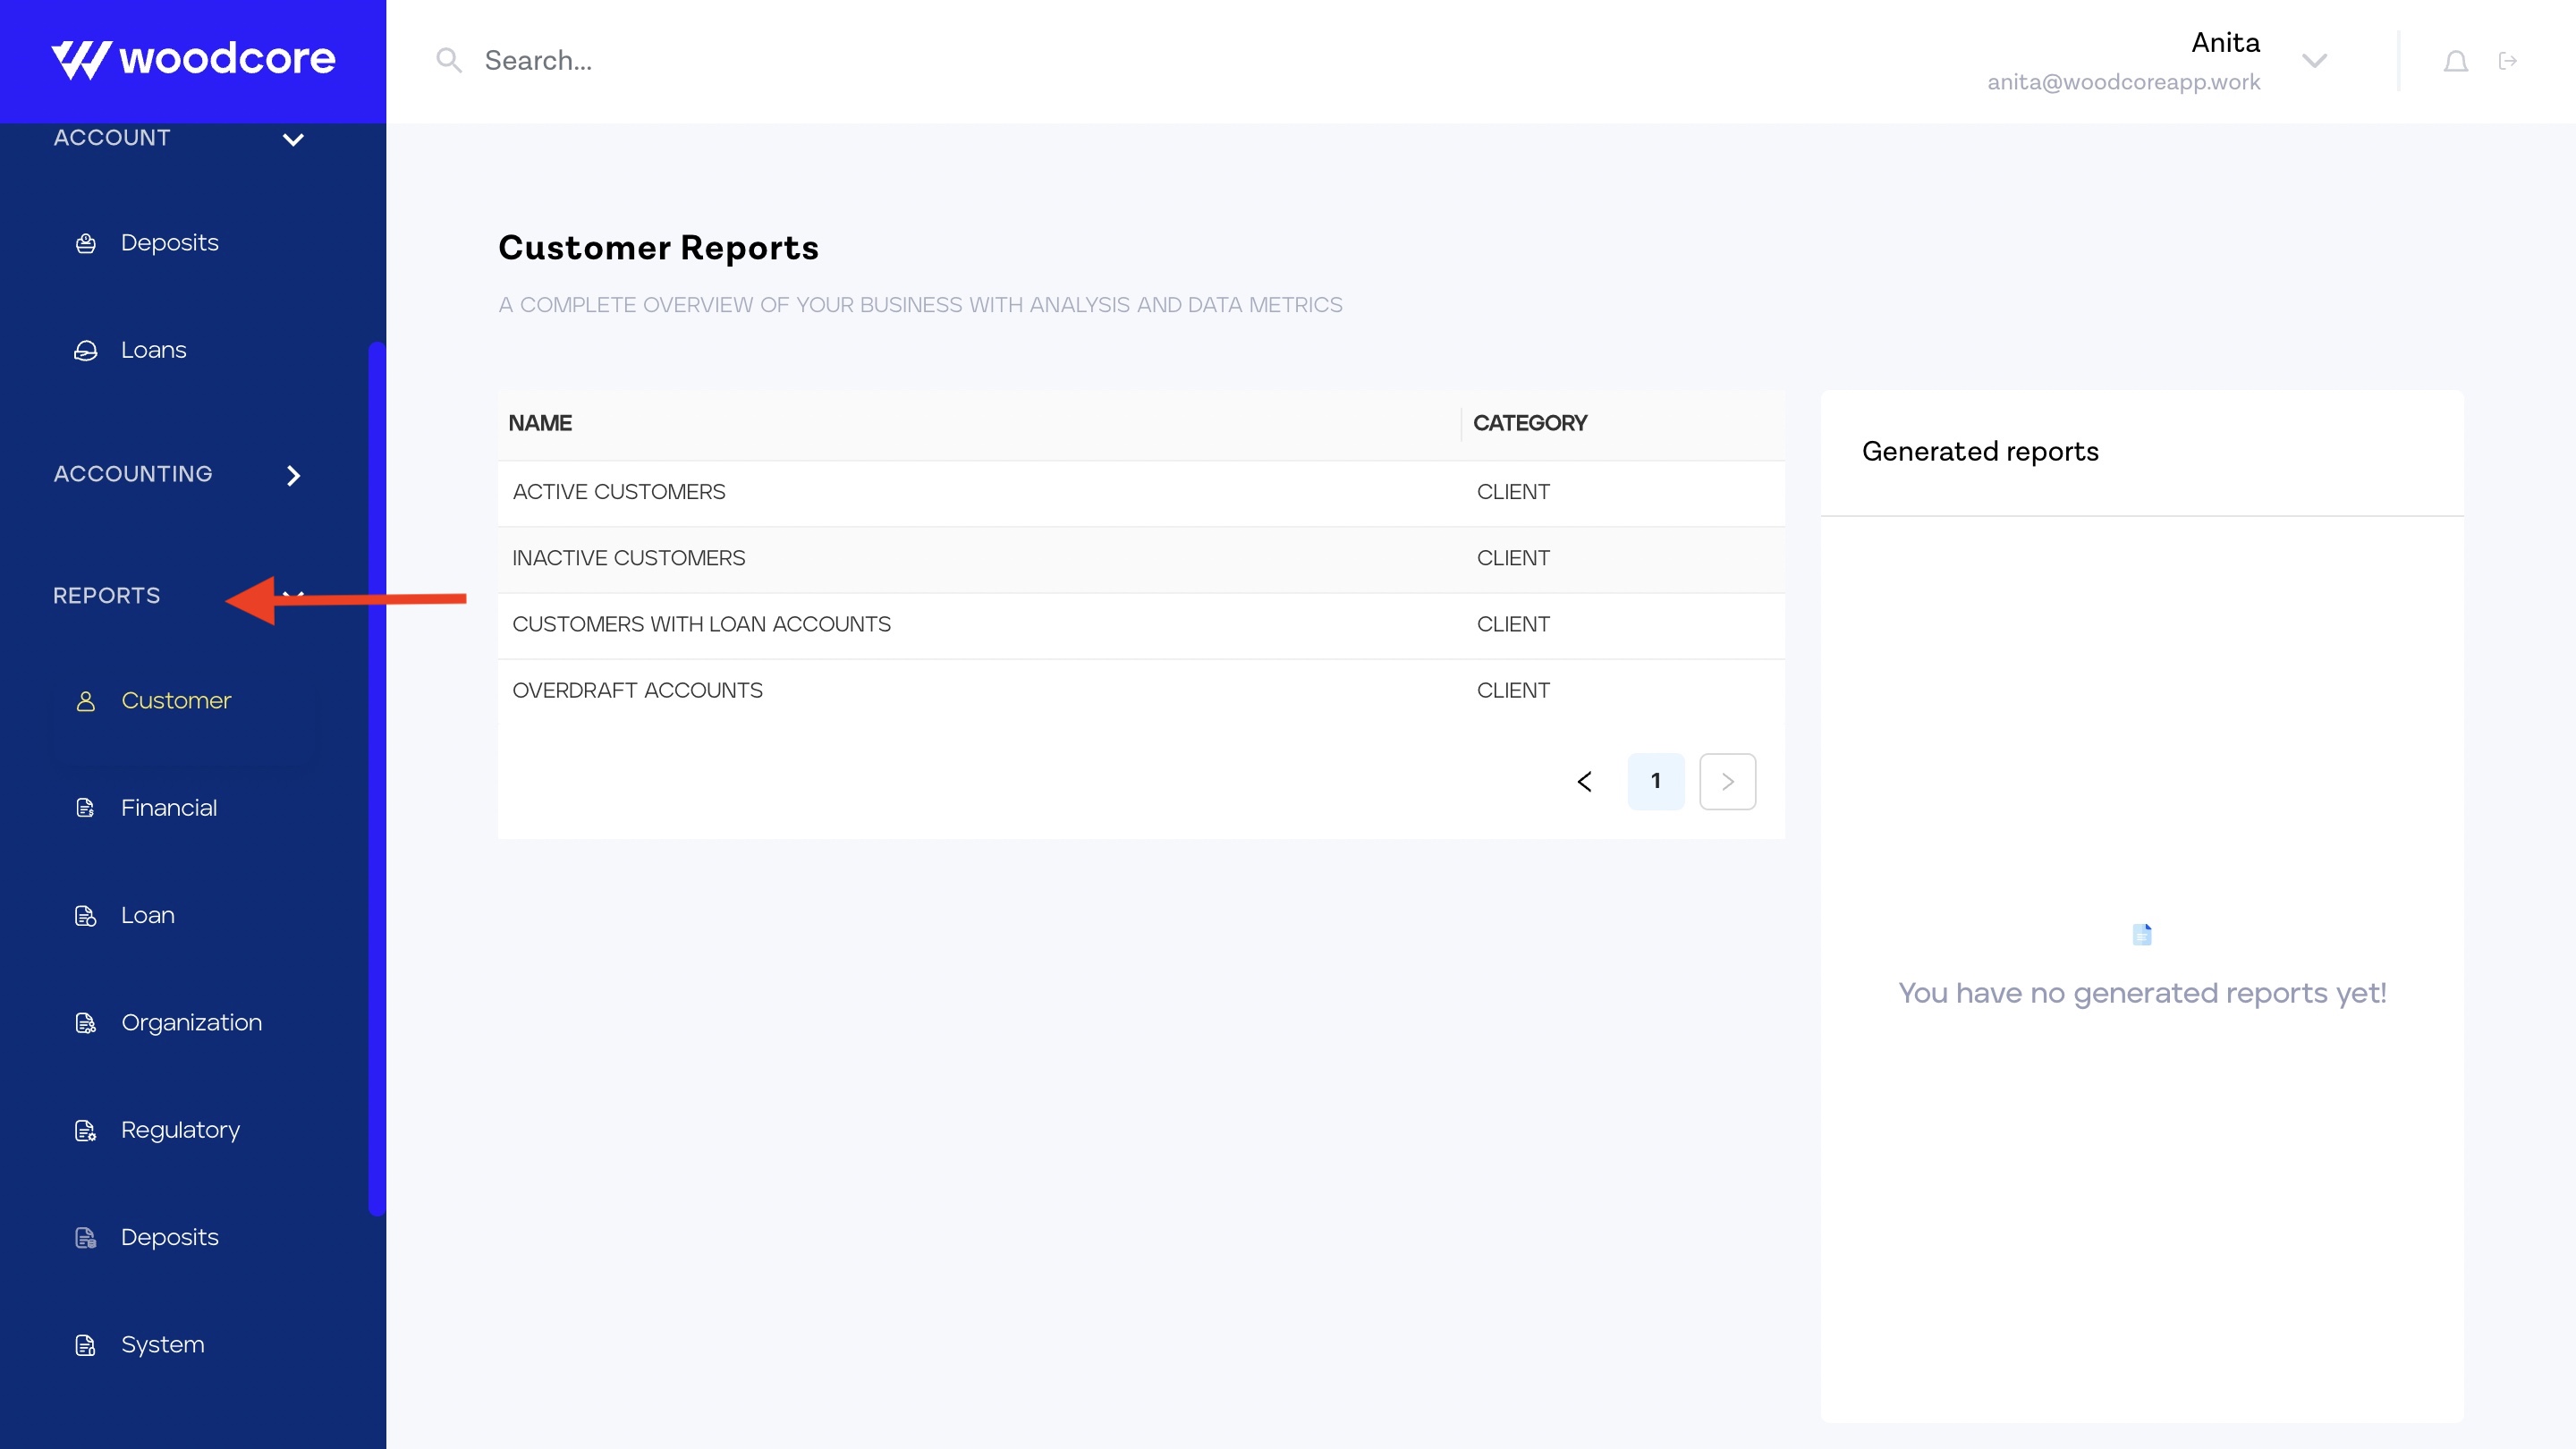Open the OVERDRAFT ACCOUNTS report row

(637, 691)
